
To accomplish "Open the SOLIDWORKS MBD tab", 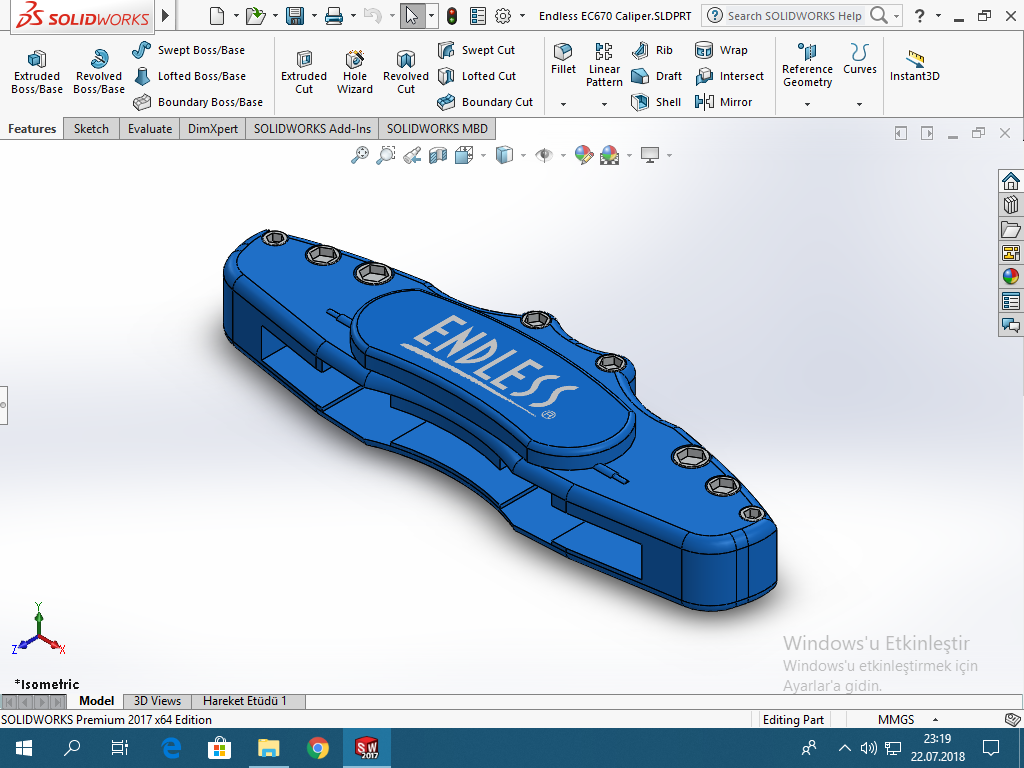I will pyautogui.click(x=437, y=129).
